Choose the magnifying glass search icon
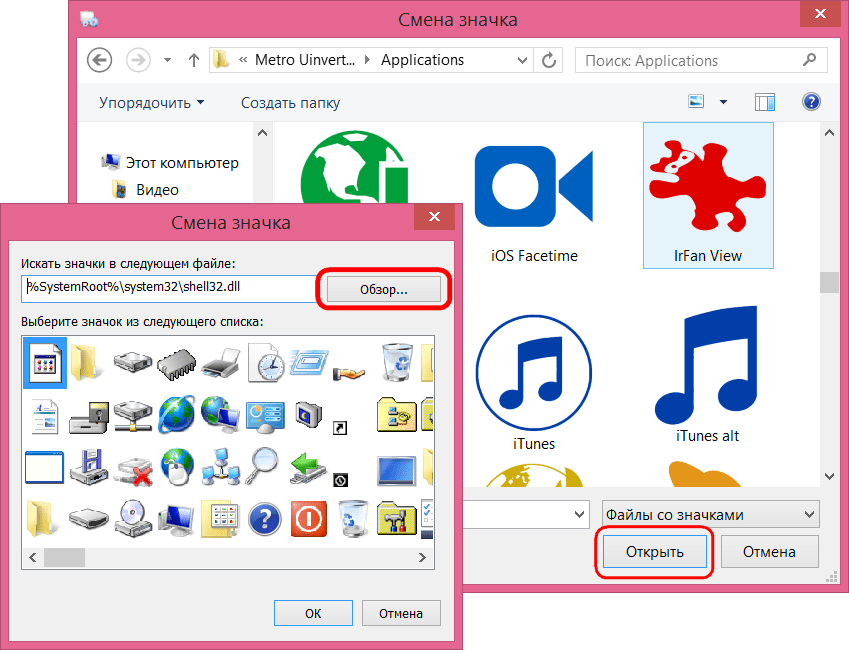The height and width of the screenshot is (650, 849). [263, 466]
